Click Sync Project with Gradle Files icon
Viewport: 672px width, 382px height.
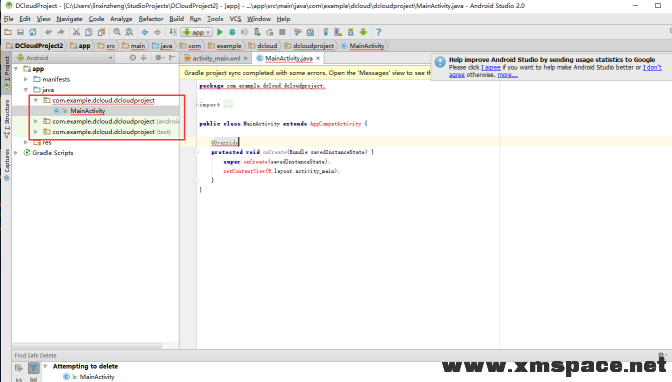(326, 32)
